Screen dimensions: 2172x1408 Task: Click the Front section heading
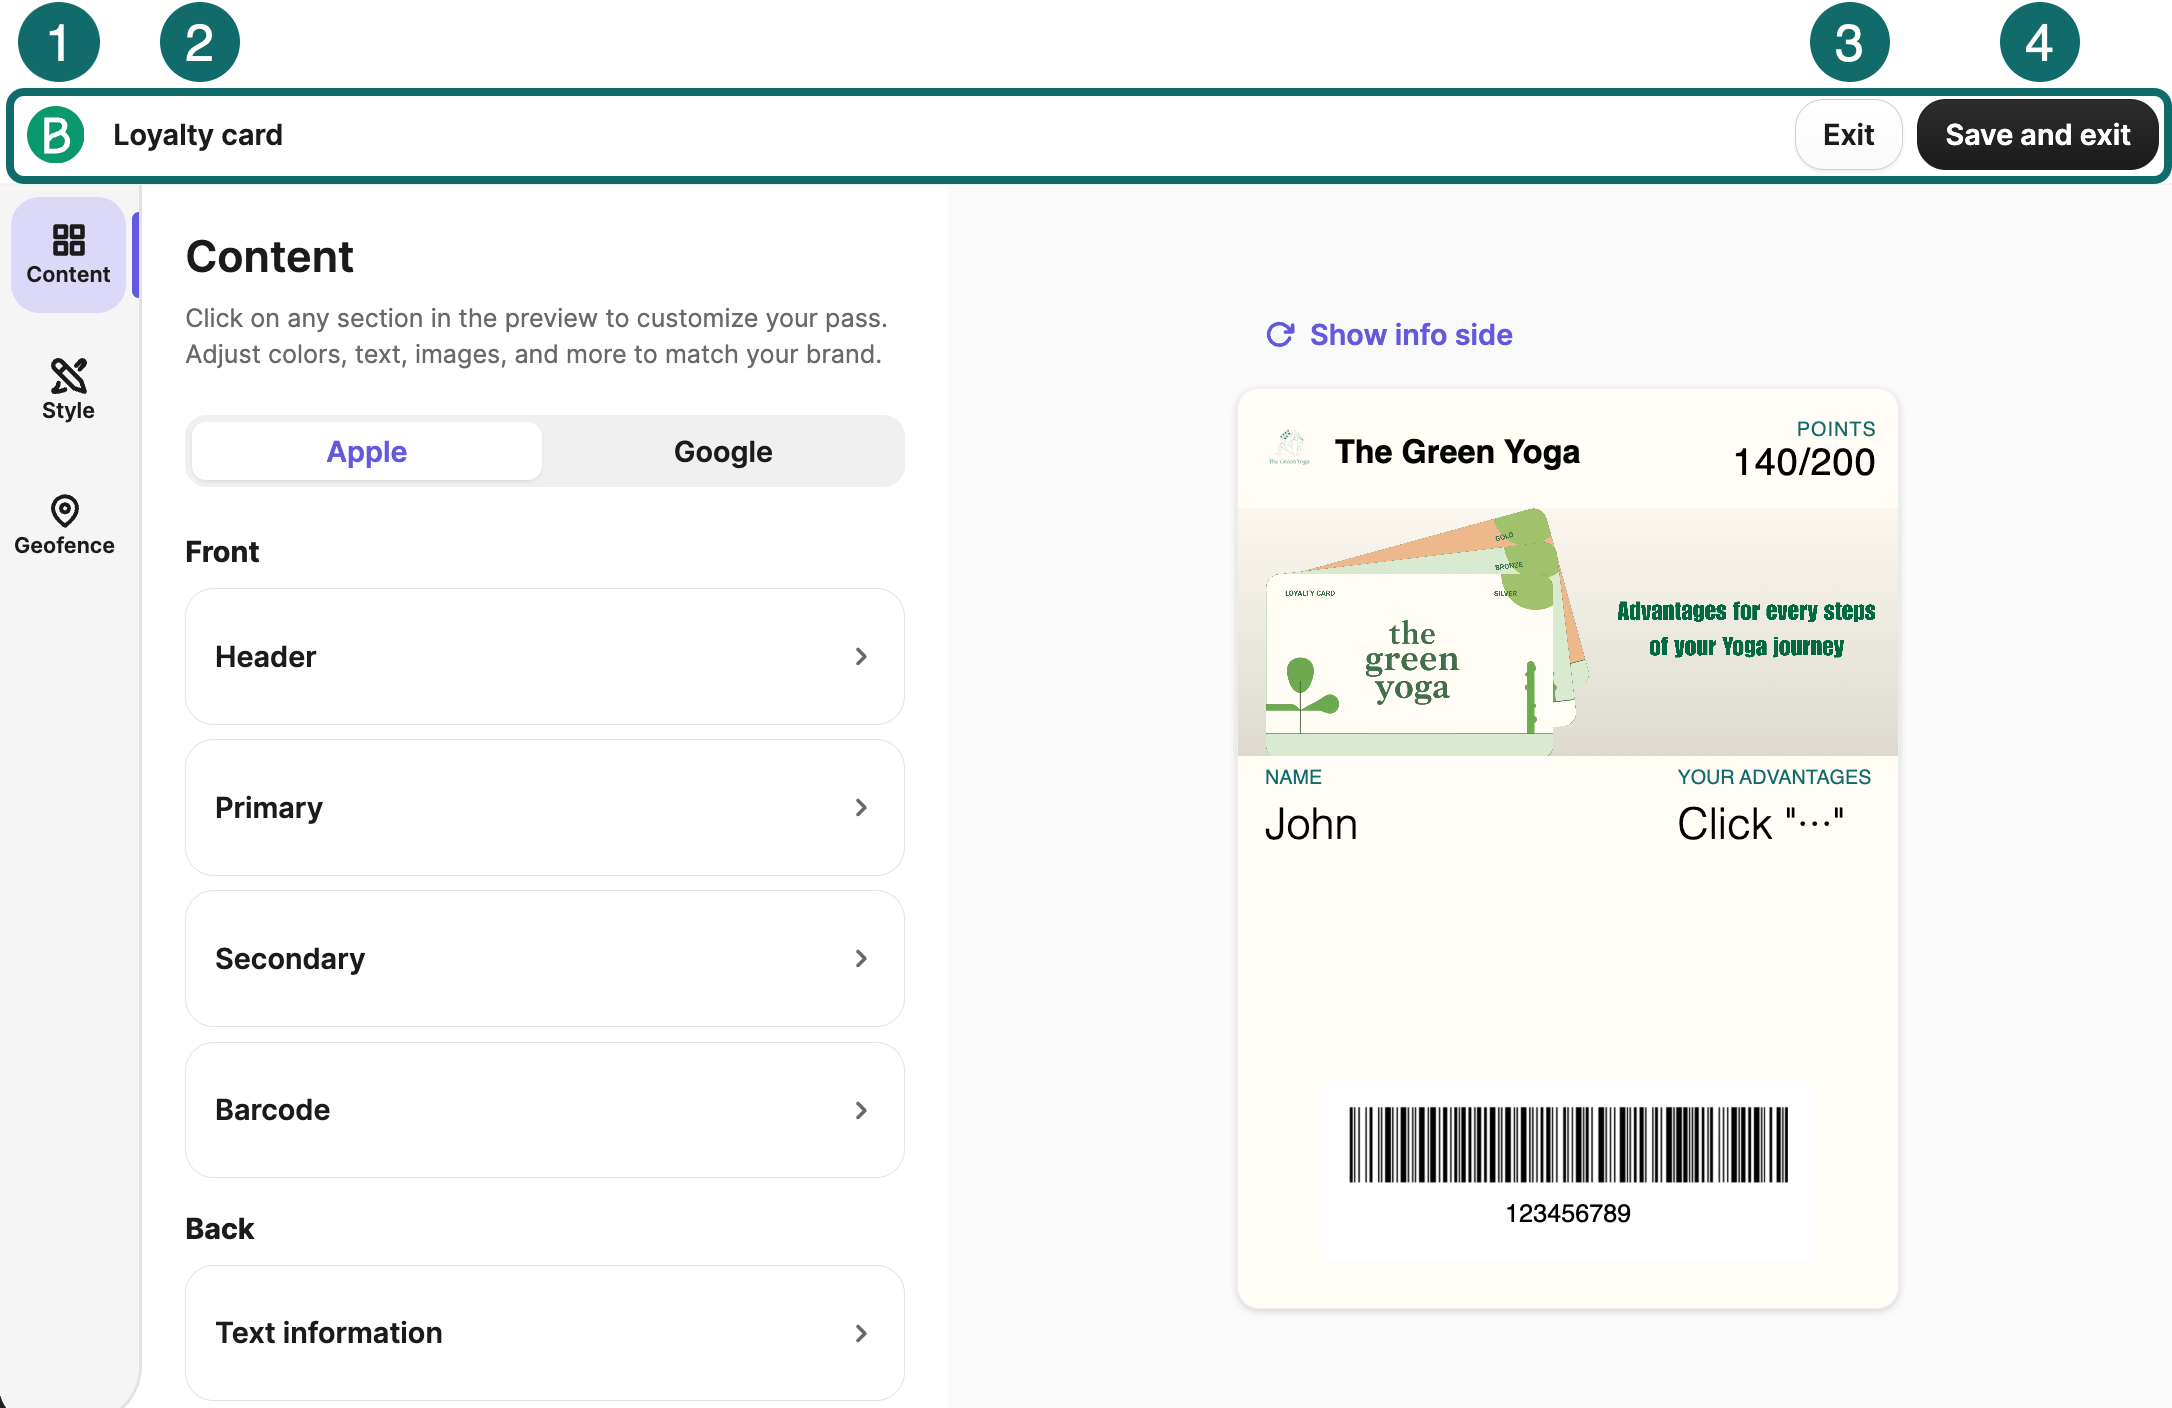(x=222, y=552)
